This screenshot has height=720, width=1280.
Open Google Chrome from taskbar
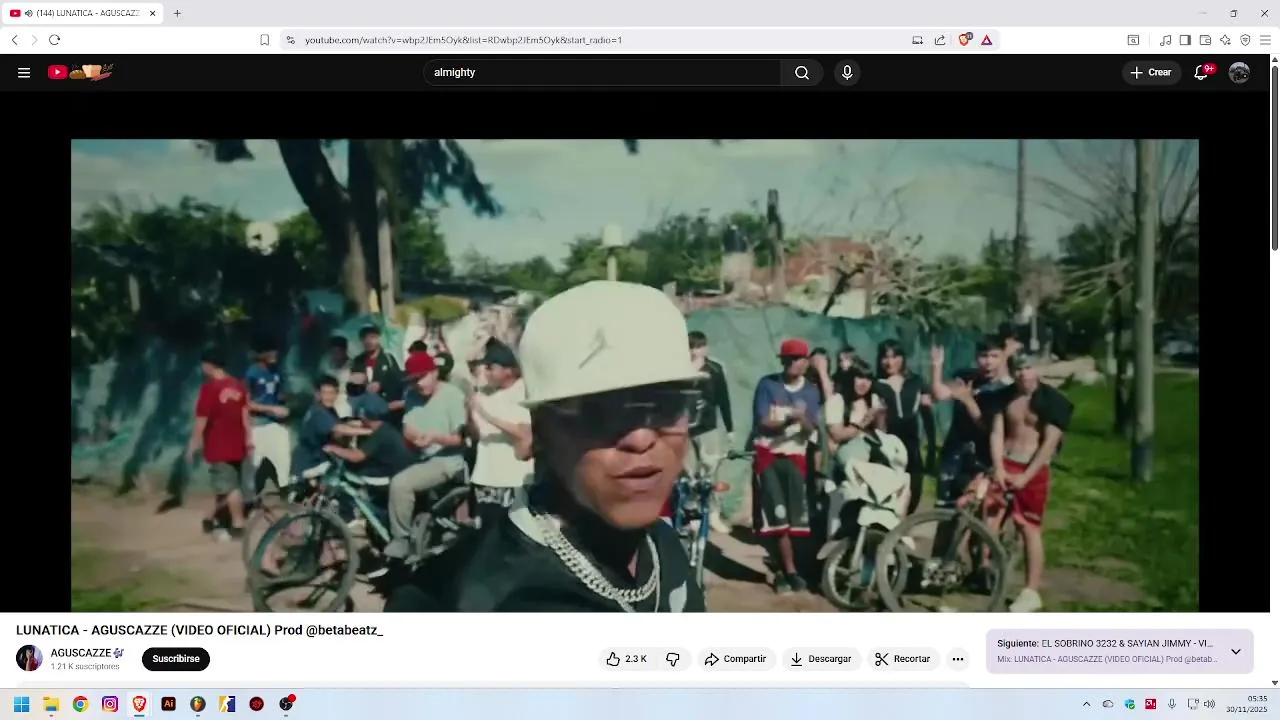pyautogui.click(x=80, y=704)
